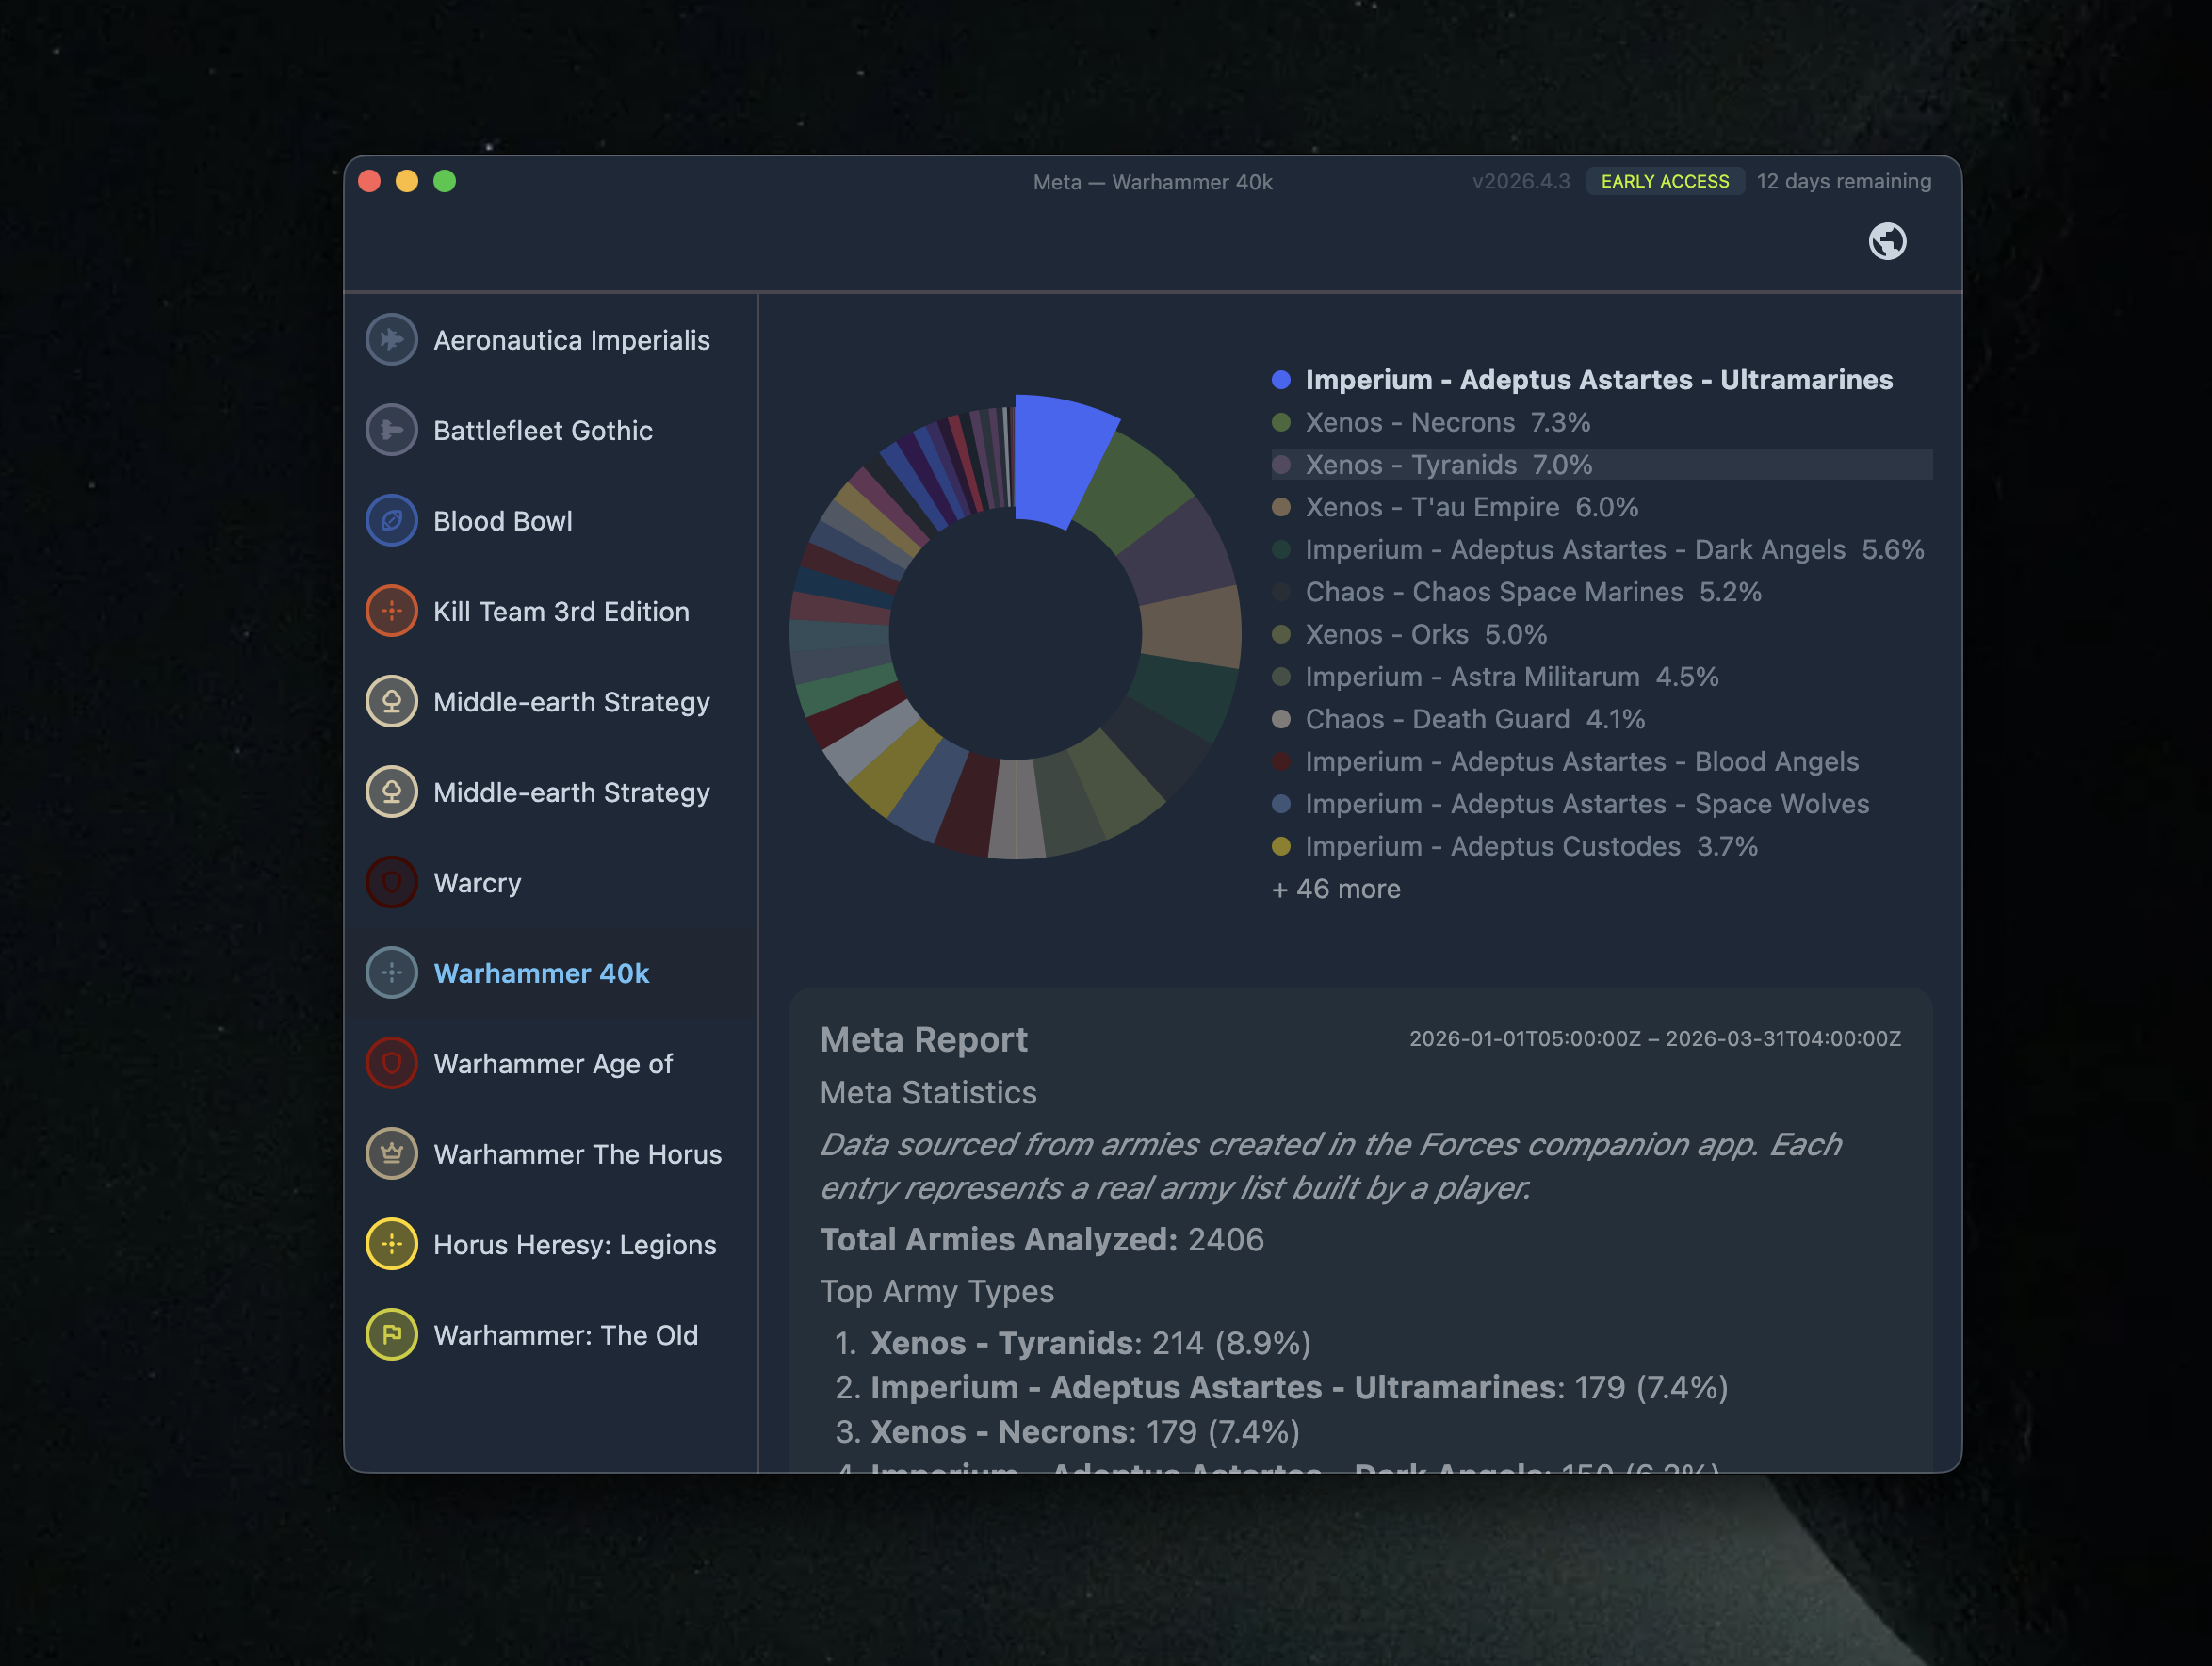
Task: Select the Xenos - Tyranids legend entry
Action: click(1448, 465)
